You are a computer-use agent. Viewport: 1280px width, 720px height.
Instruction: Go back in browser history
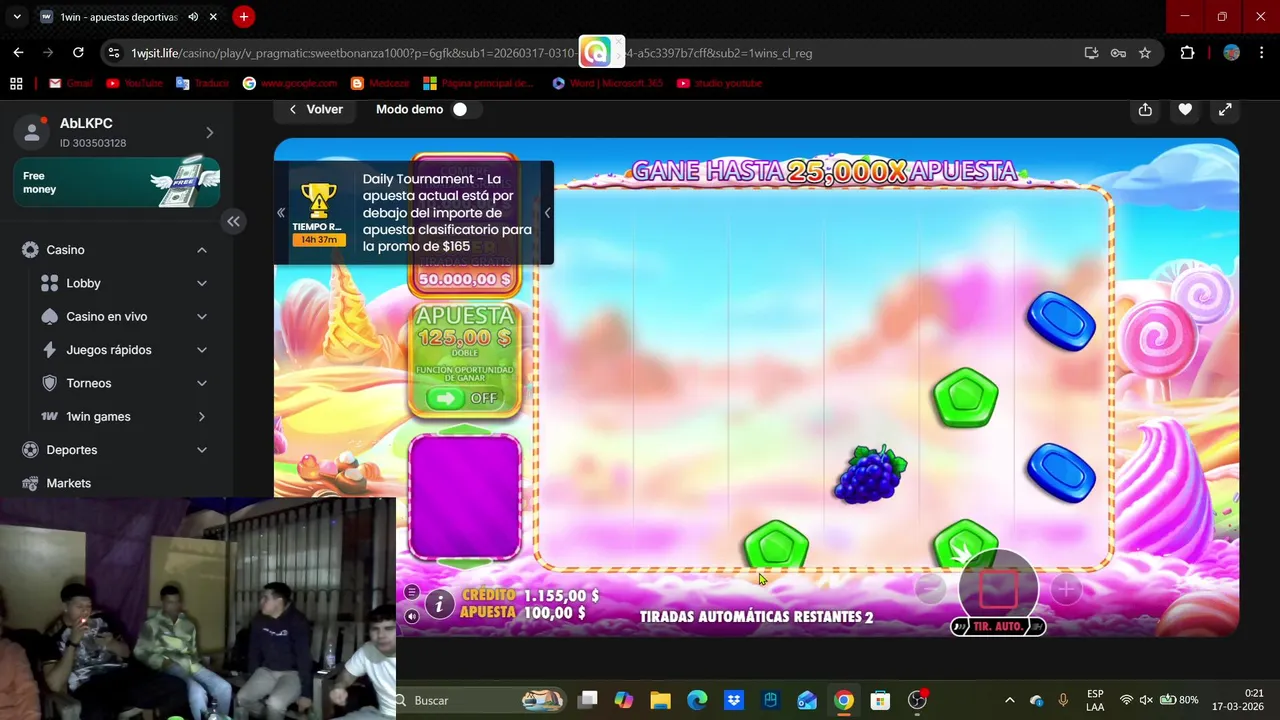tap(18, 53)
